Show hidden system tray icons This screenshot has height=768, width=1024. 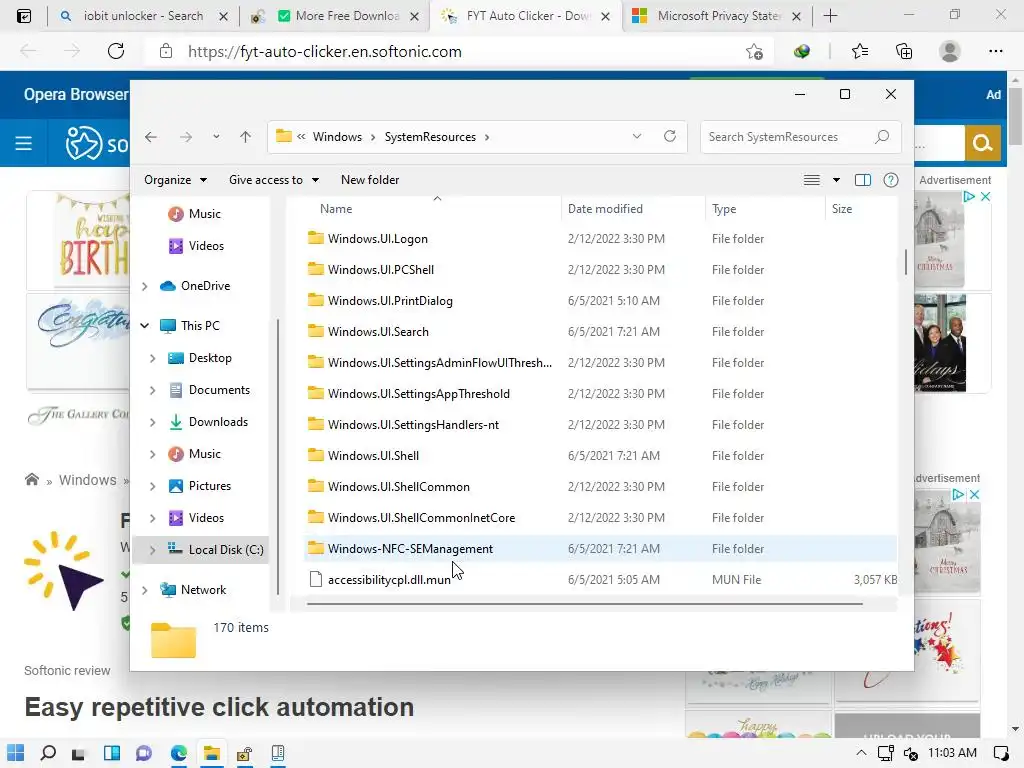861,753
